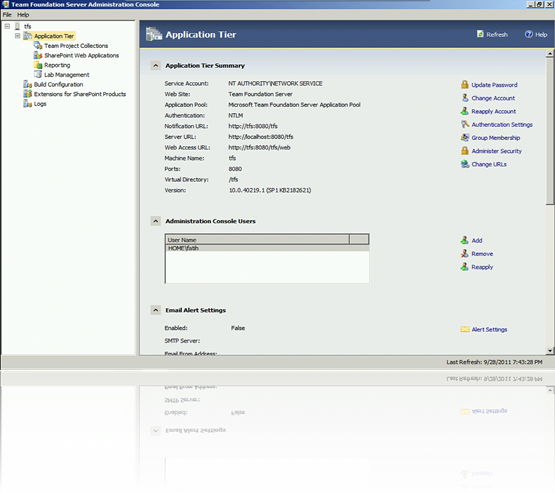Click the Change Account link
Viewport: 555px width, 493px height.
tap(493, 98)
